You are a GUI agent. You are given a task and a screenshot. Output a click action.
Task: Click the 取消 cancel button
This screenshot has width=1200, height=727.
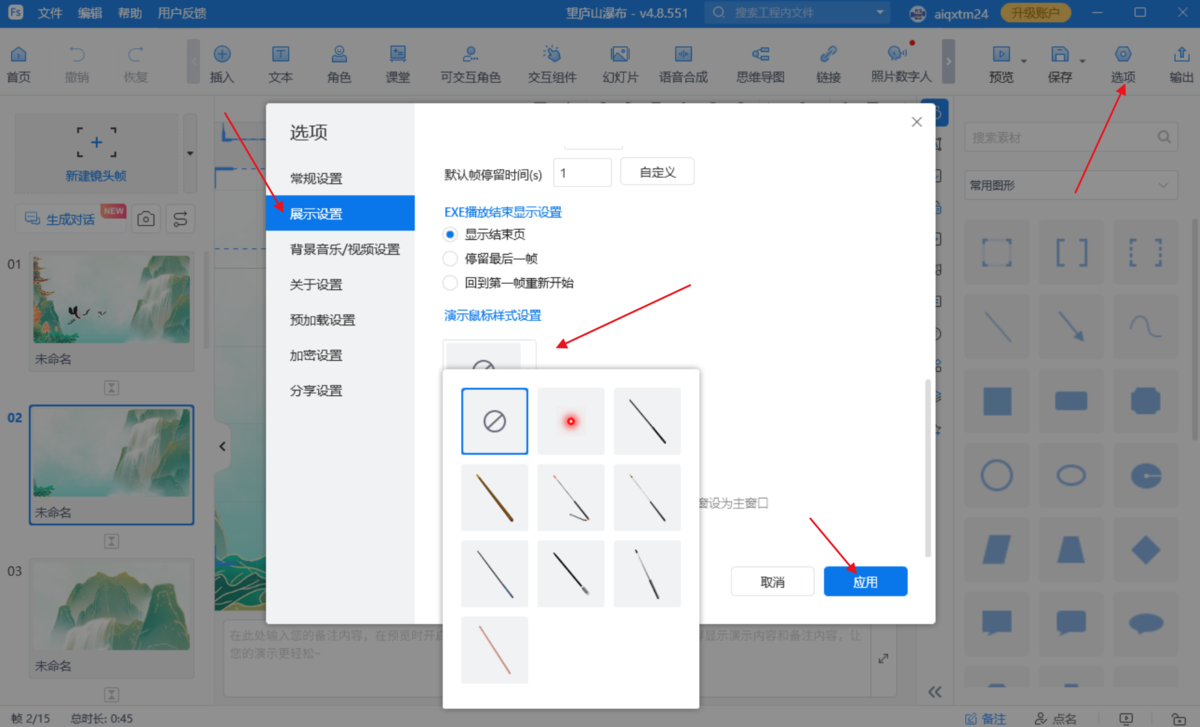click(772, 581)
